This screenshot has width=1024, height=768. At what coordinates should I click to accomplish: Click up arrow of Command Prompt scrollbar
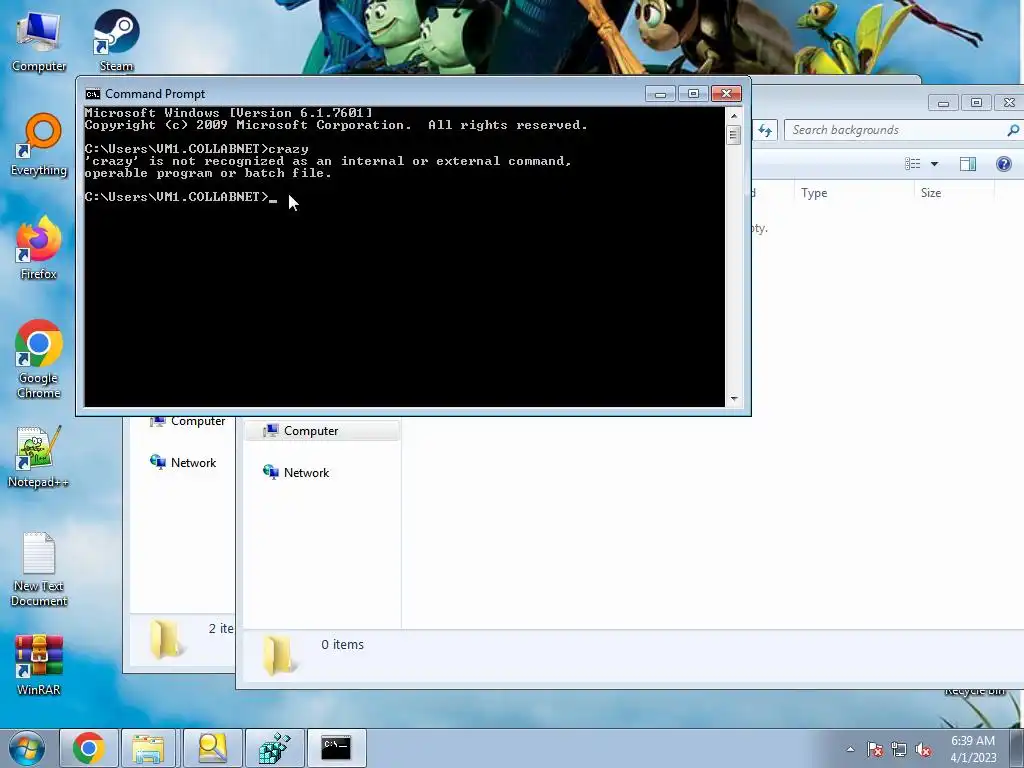coord(734,116)
